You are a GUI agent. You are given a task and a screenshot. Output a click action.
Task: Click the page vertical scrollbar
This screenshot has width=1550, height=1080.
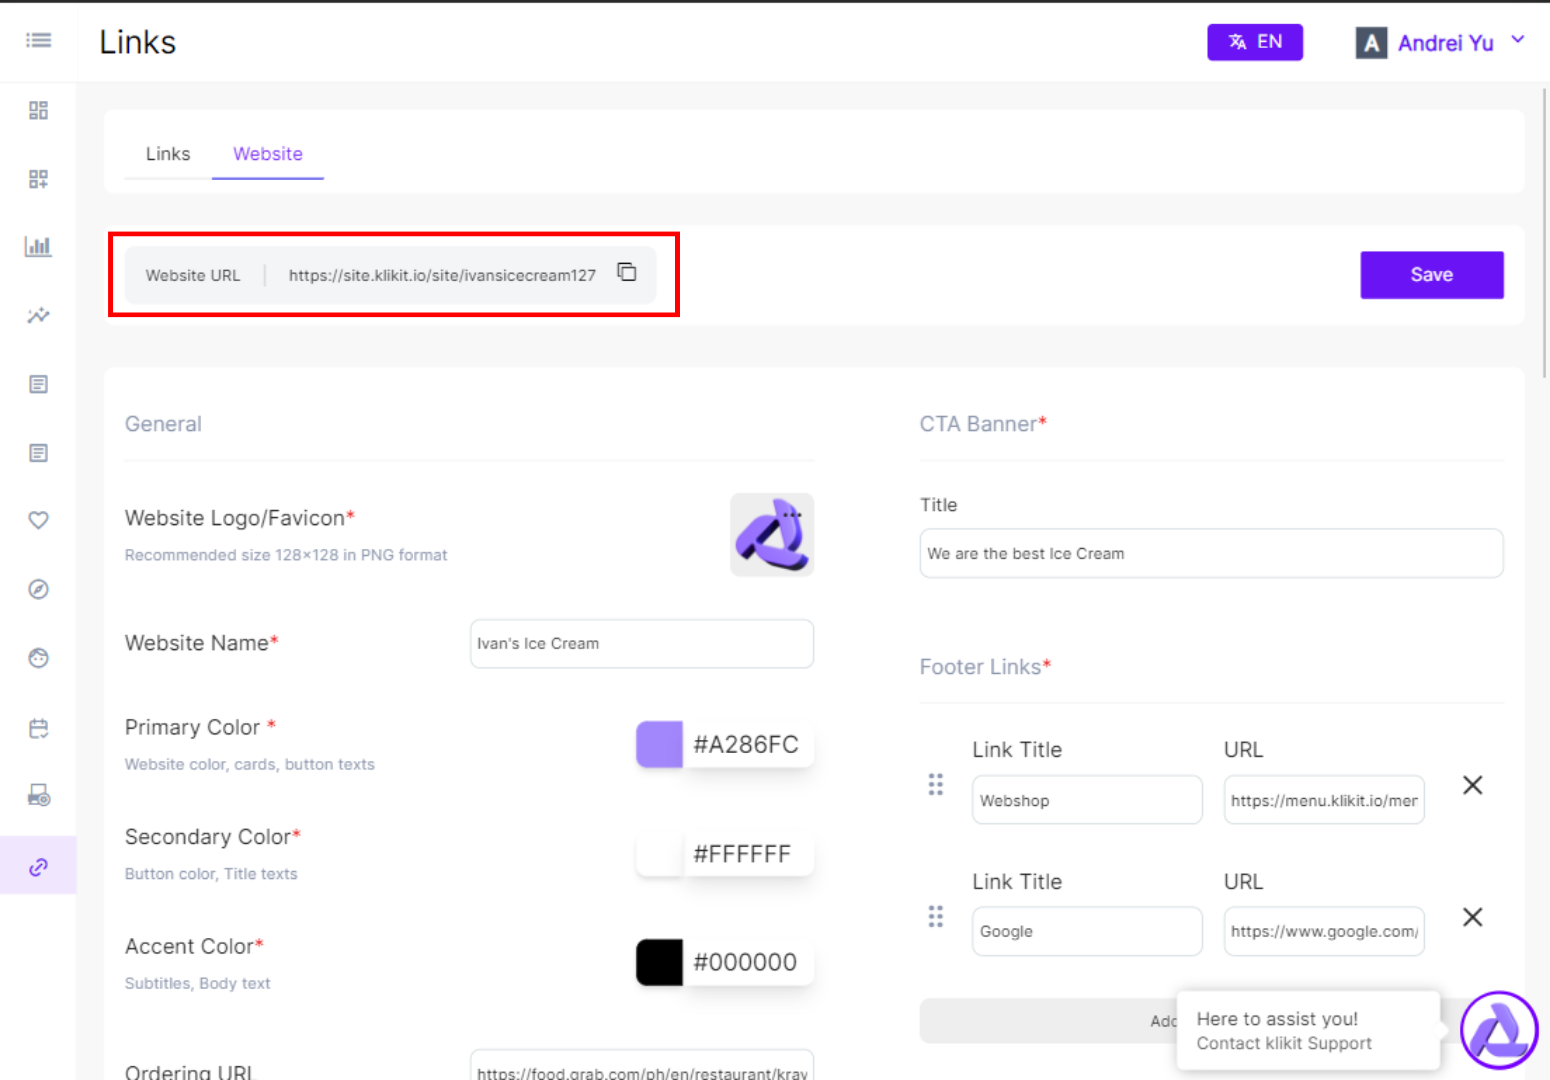[x=1544, y=233]
